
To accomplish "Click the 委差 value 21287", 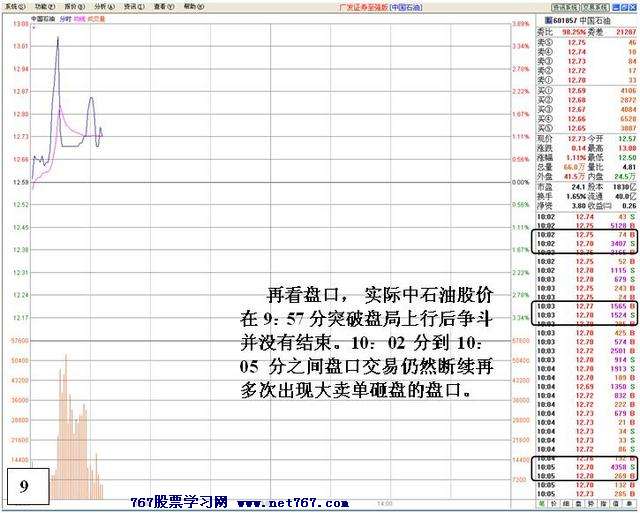I will (626, 32).
